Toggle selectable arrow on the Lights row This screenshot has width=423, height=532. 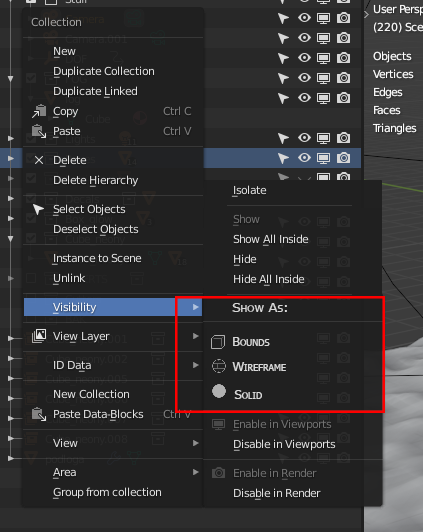point(283,138)
